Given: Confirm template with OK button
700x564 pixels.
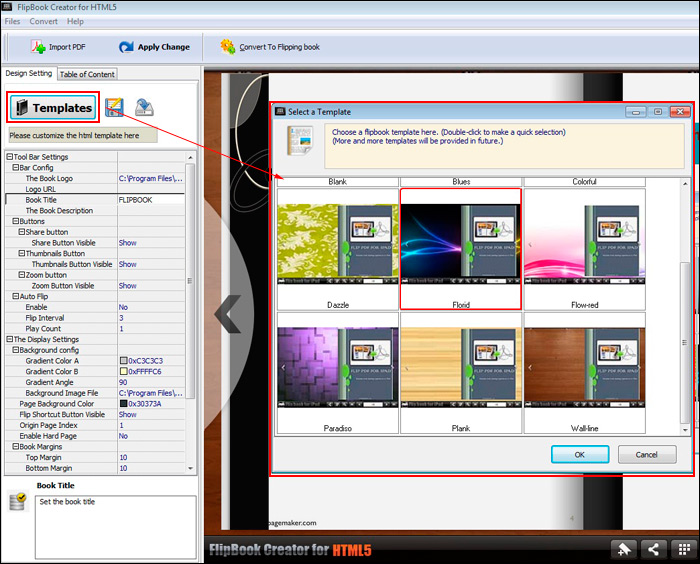Looking at the screenshot, I should 580,455.
